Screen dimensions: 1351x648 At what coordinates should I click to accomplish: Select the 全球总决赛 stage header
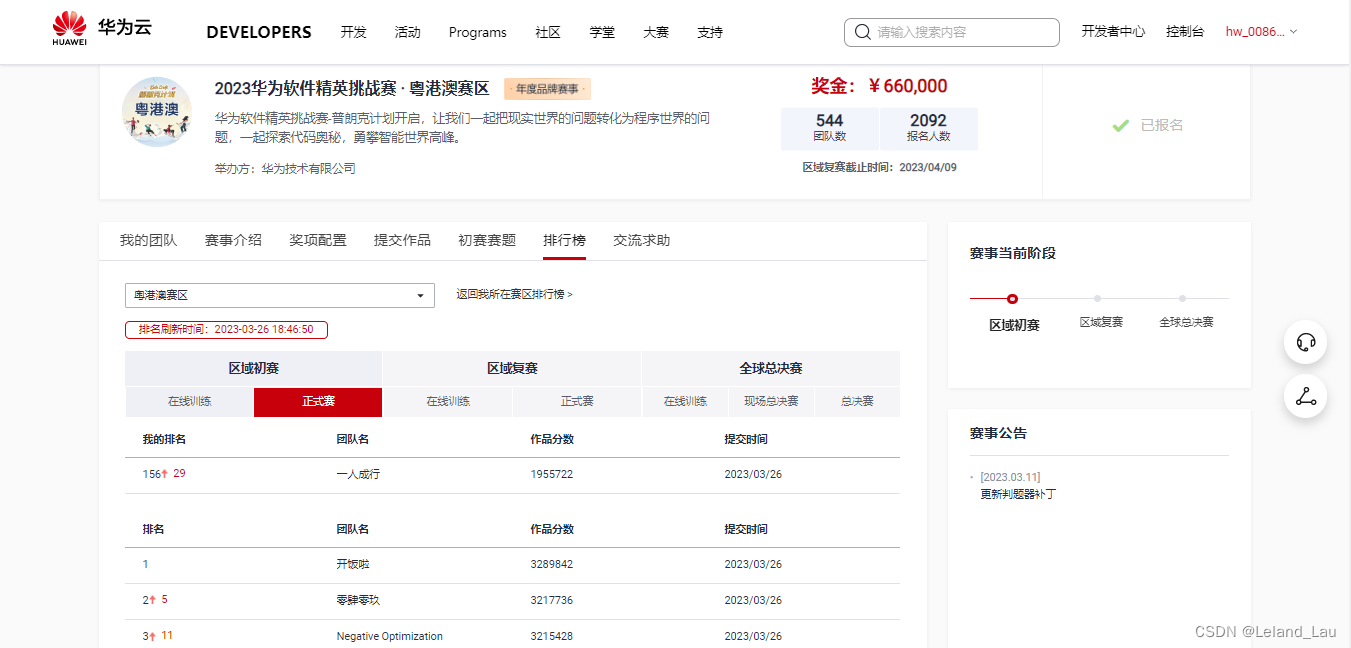pos(771,368)
